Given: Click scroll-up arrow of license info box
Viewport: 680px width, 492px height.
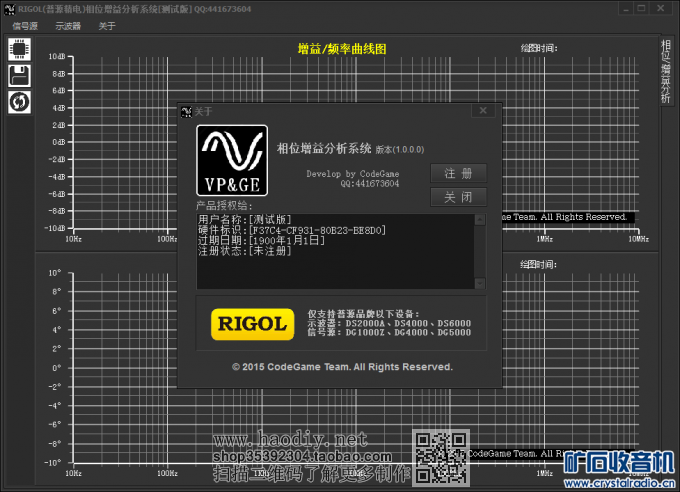Looking at the screenshot, I should click(x=481, y=218).
